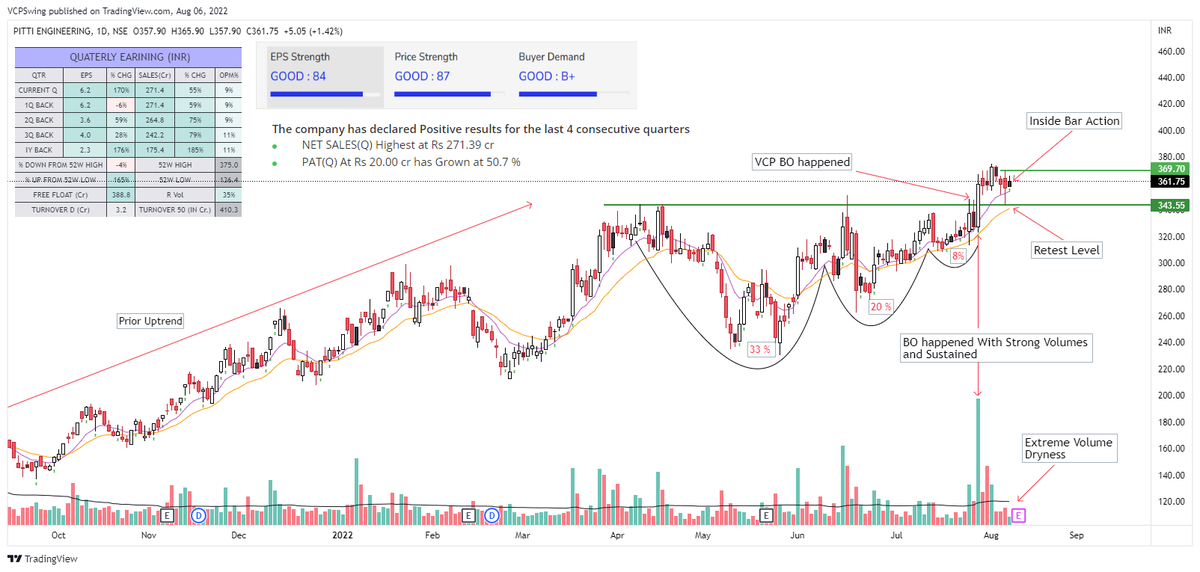Click the PAT(Q) growth bullet text

click(411, 161)
